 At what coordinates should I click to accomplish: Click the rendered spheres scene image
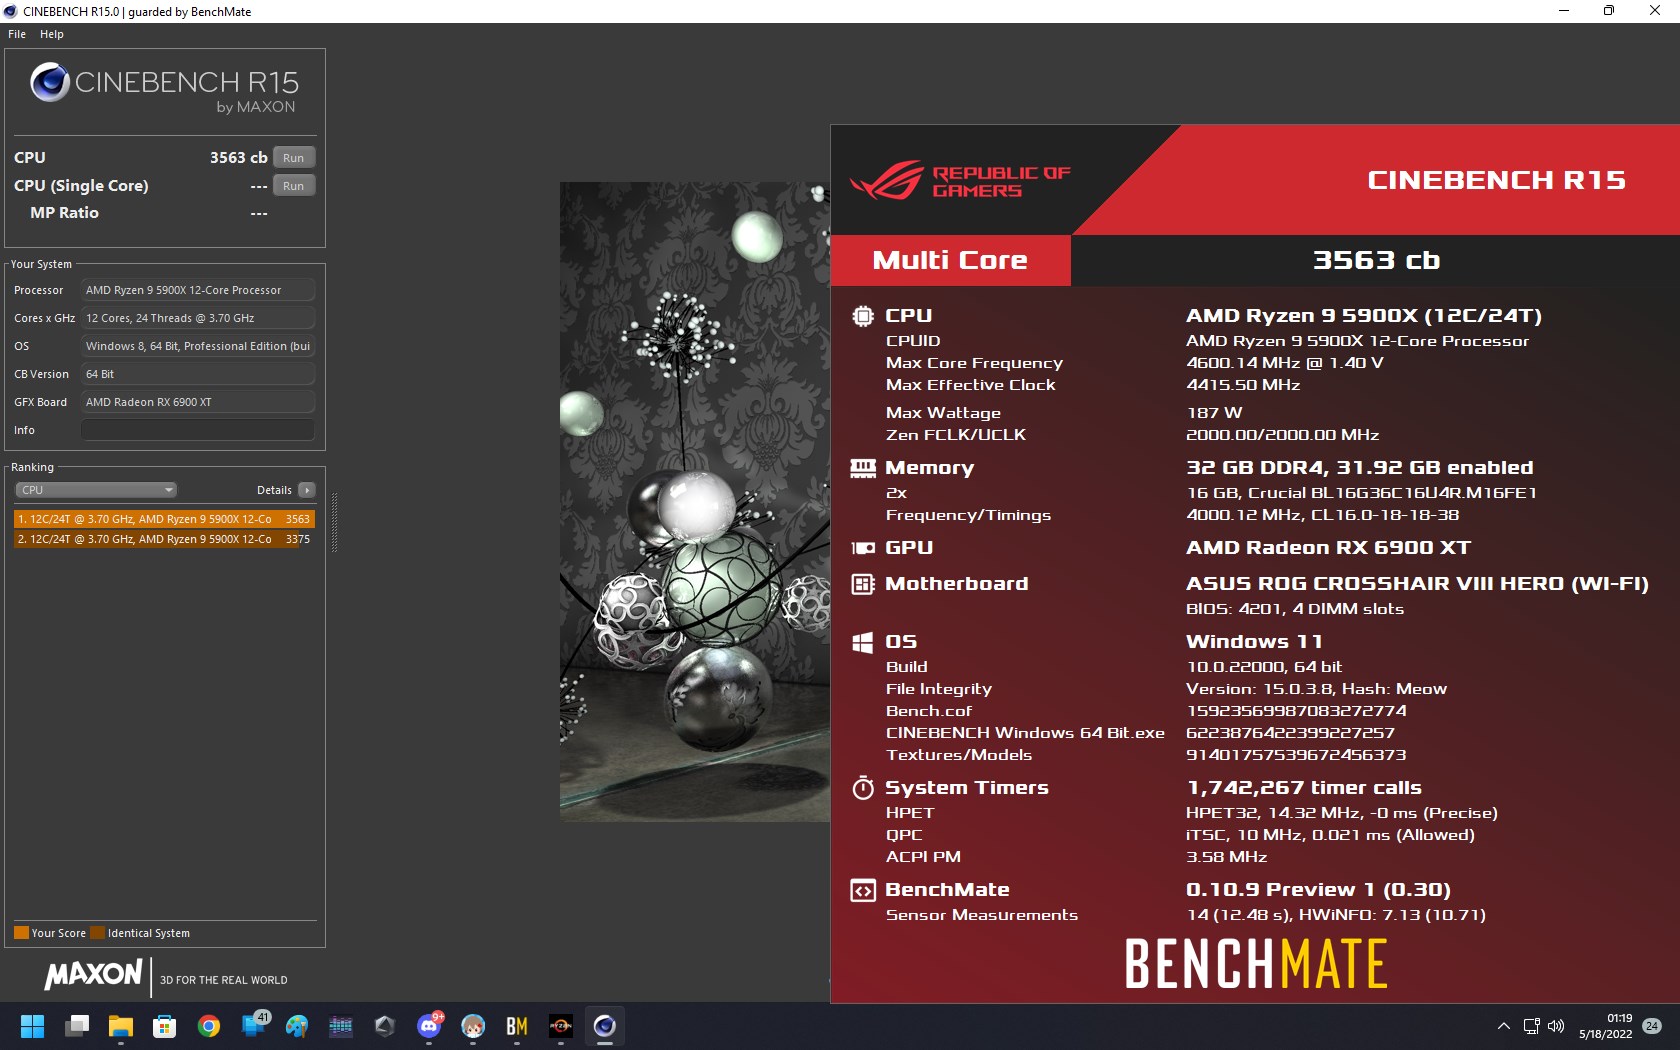(695, 502)
